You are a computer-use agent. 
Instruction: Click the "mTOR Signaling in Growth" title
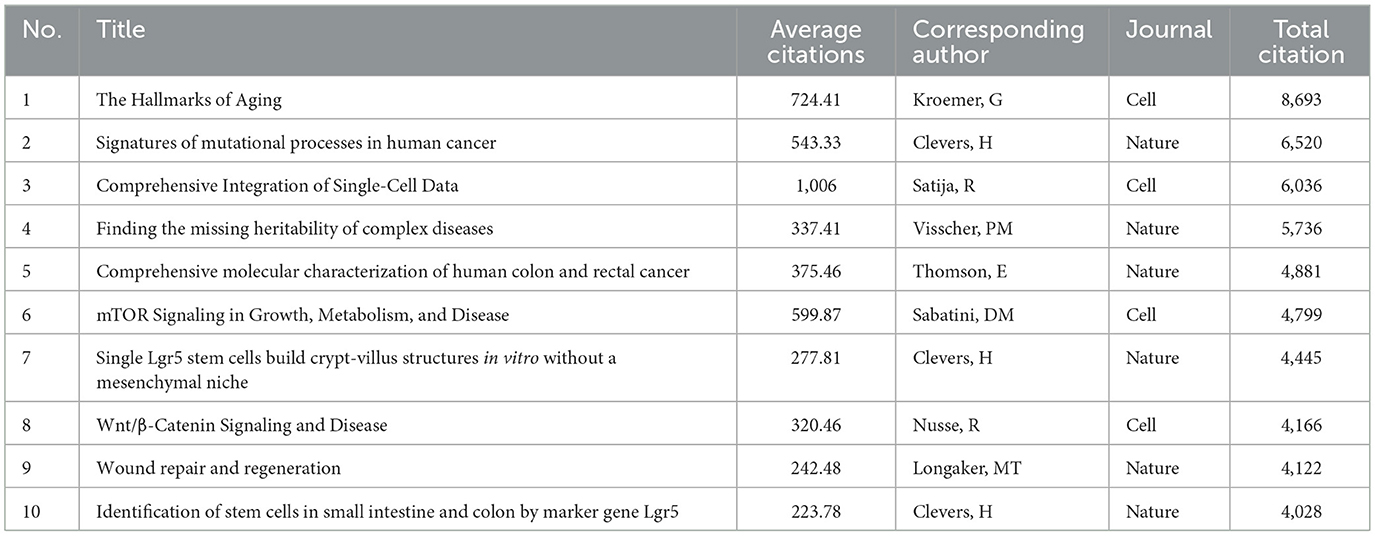(x=302, y=315)
